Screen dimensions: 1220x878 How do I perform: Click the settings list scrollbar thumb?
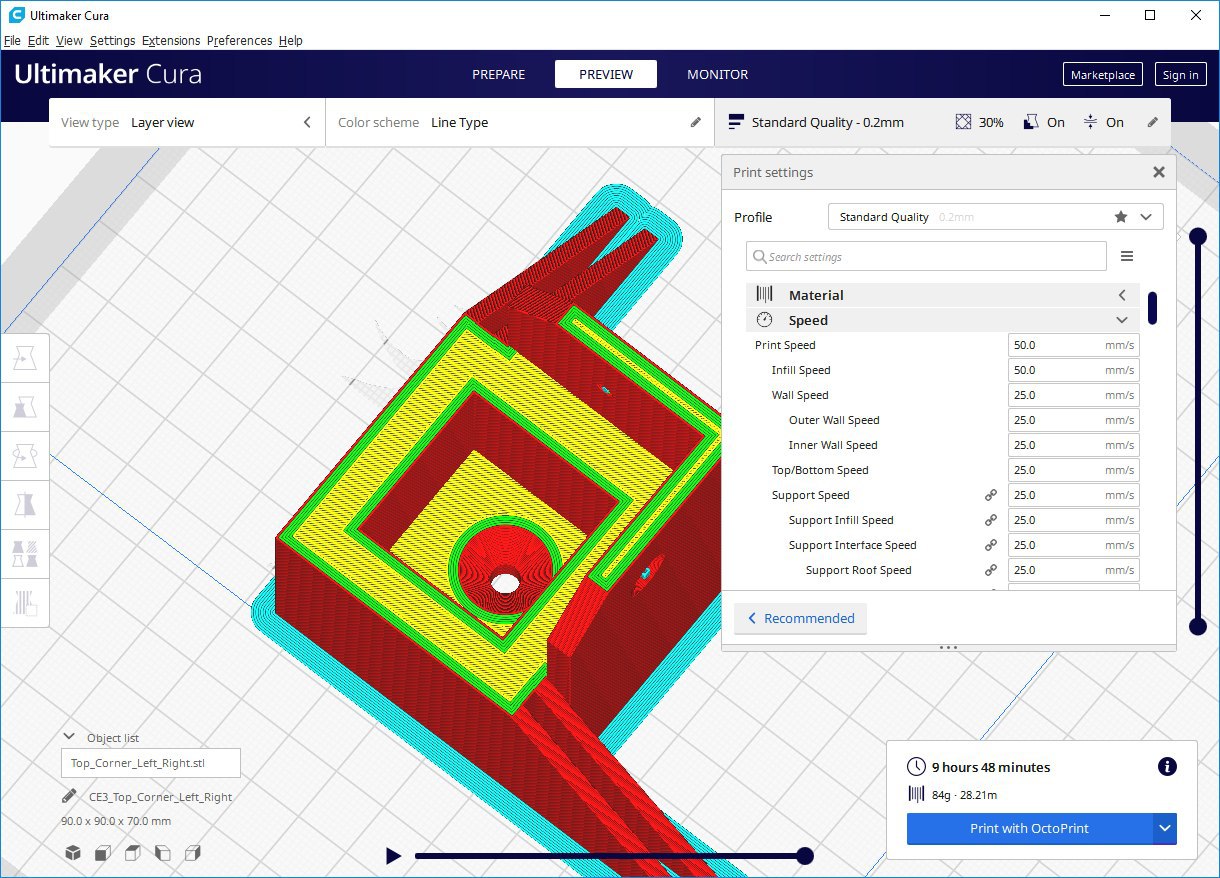1153,308
